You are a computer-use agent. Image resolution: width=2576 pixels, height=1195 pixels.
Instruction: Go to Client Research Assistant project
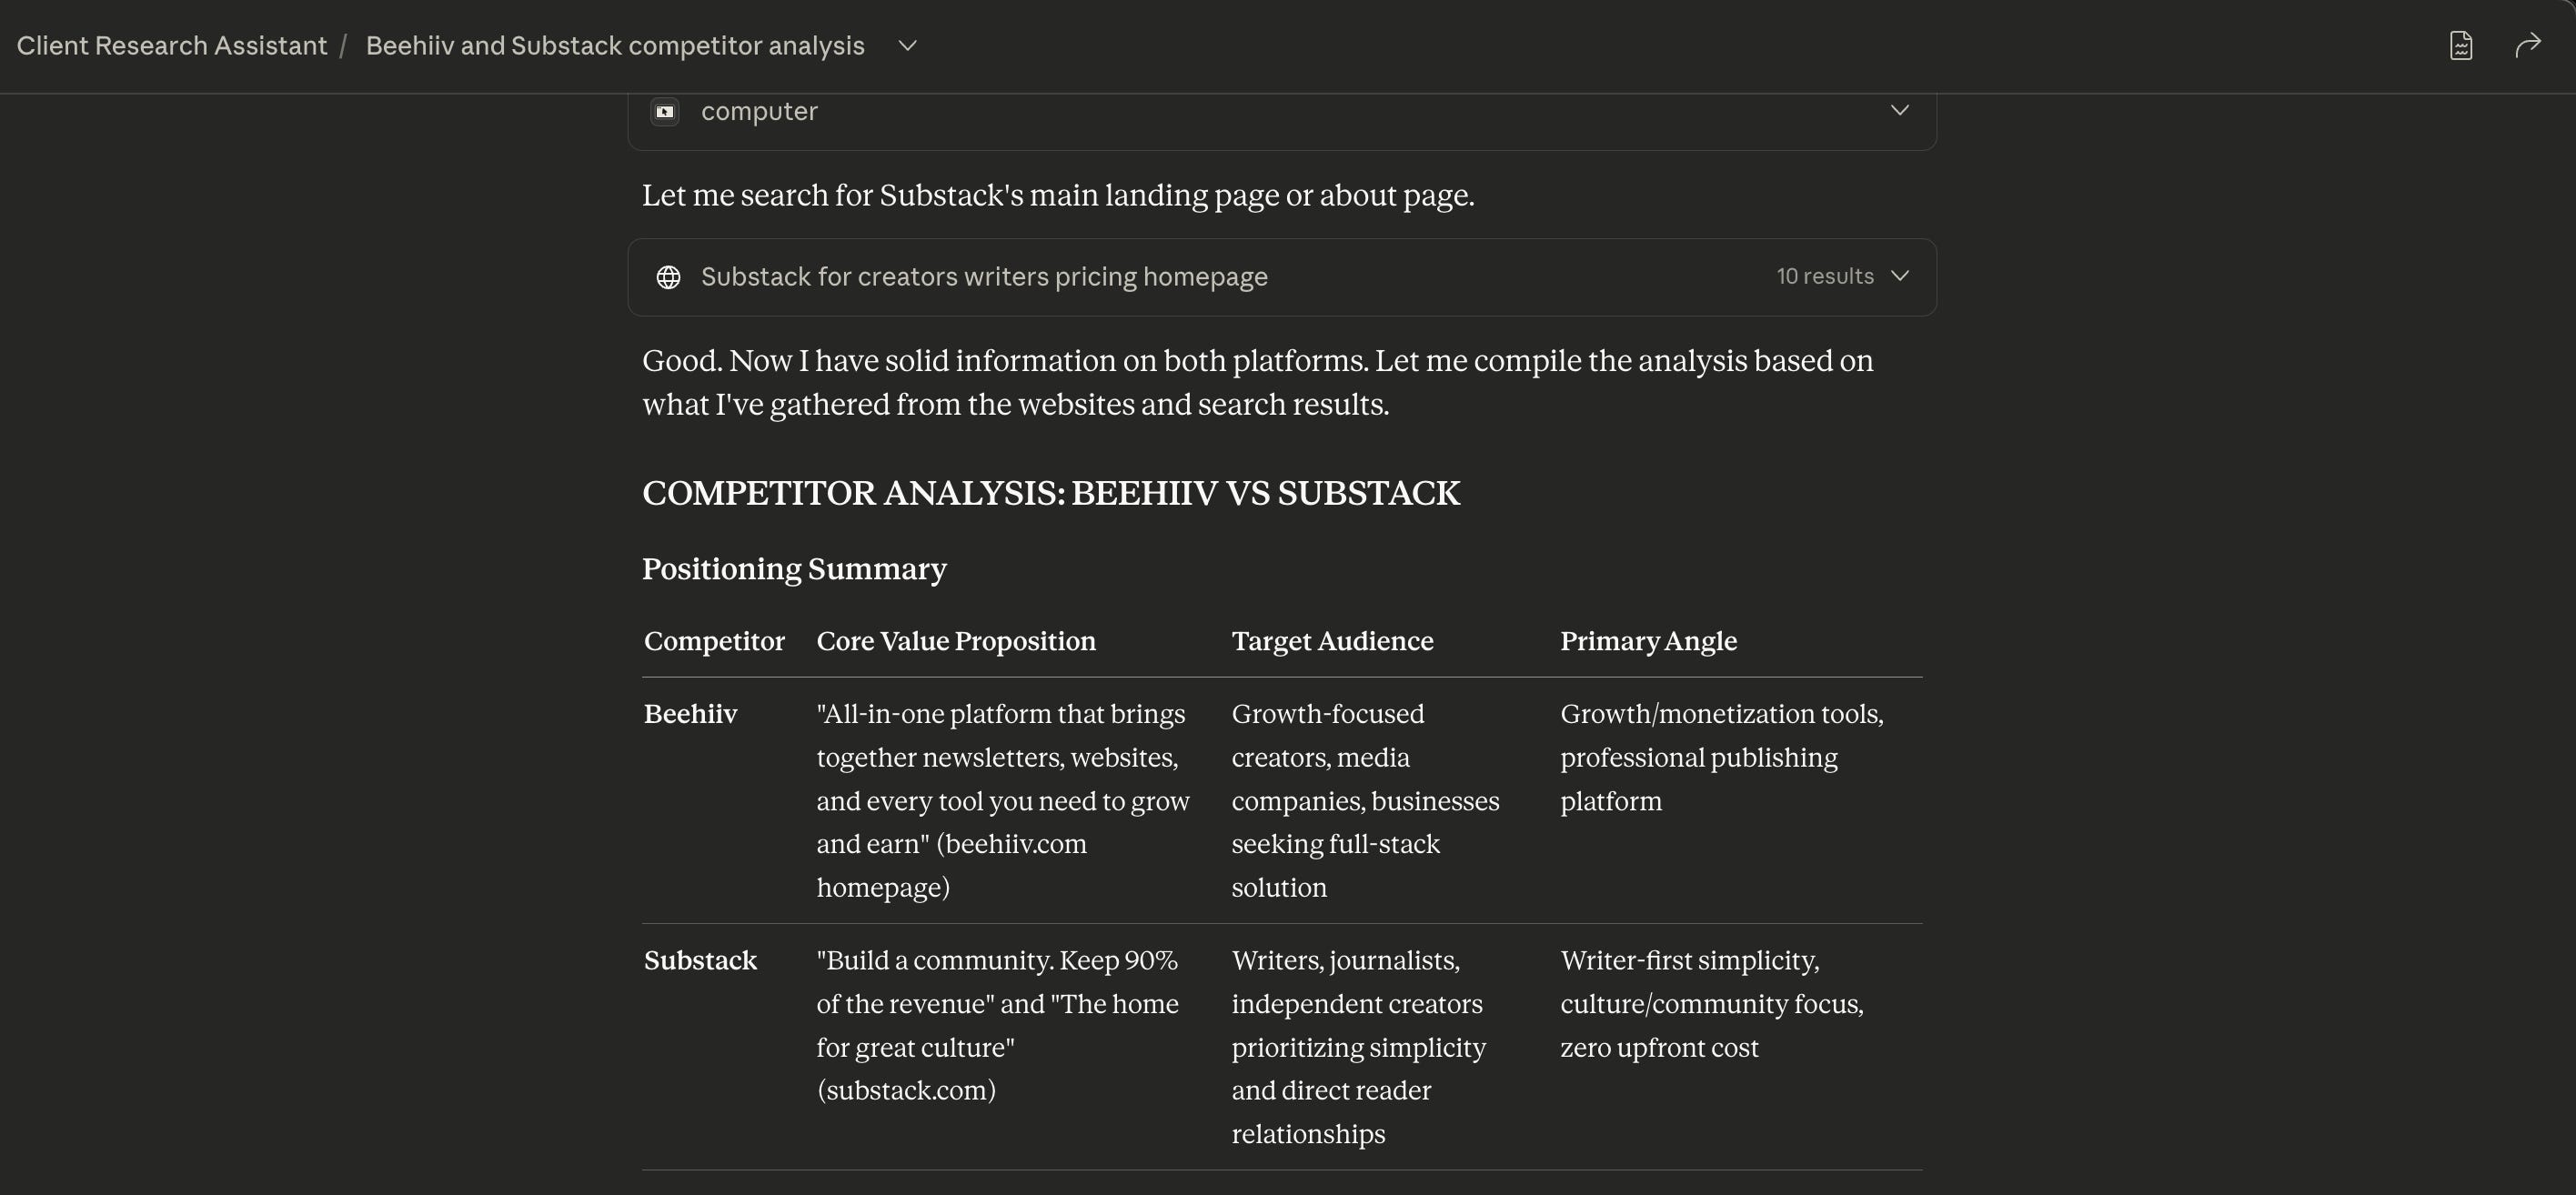tap(172, 46)
